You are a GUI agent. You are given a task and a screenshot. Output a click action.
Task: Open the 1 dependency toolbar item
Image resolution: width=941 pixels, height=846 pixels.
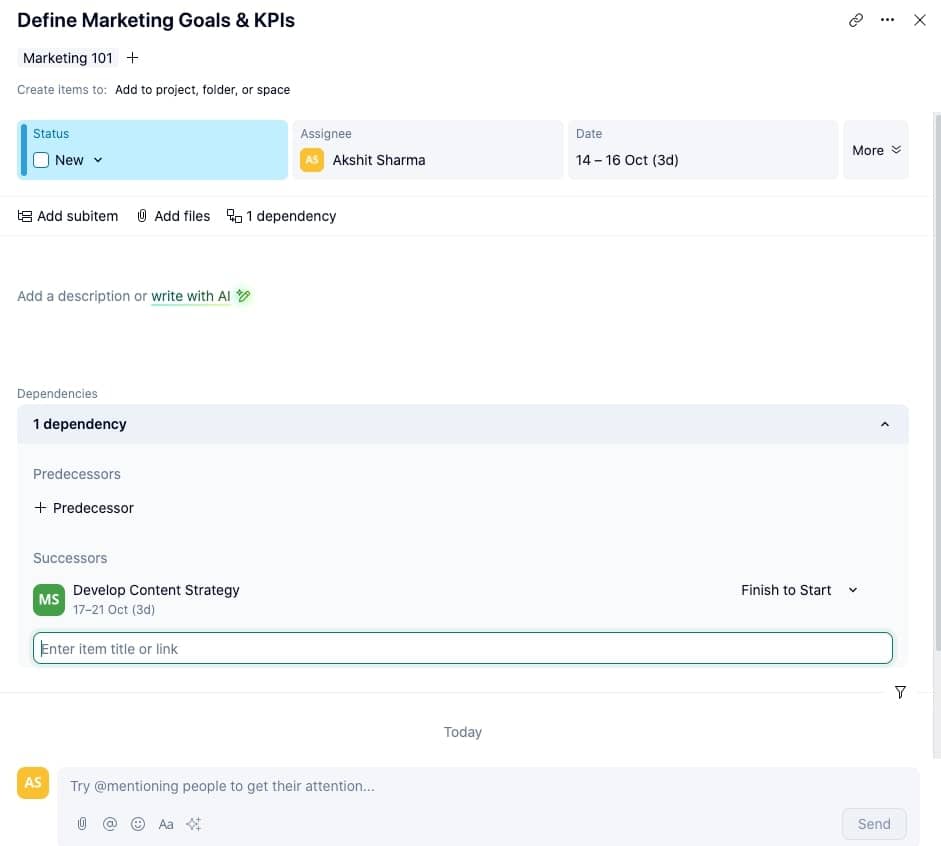pos(281,216)
